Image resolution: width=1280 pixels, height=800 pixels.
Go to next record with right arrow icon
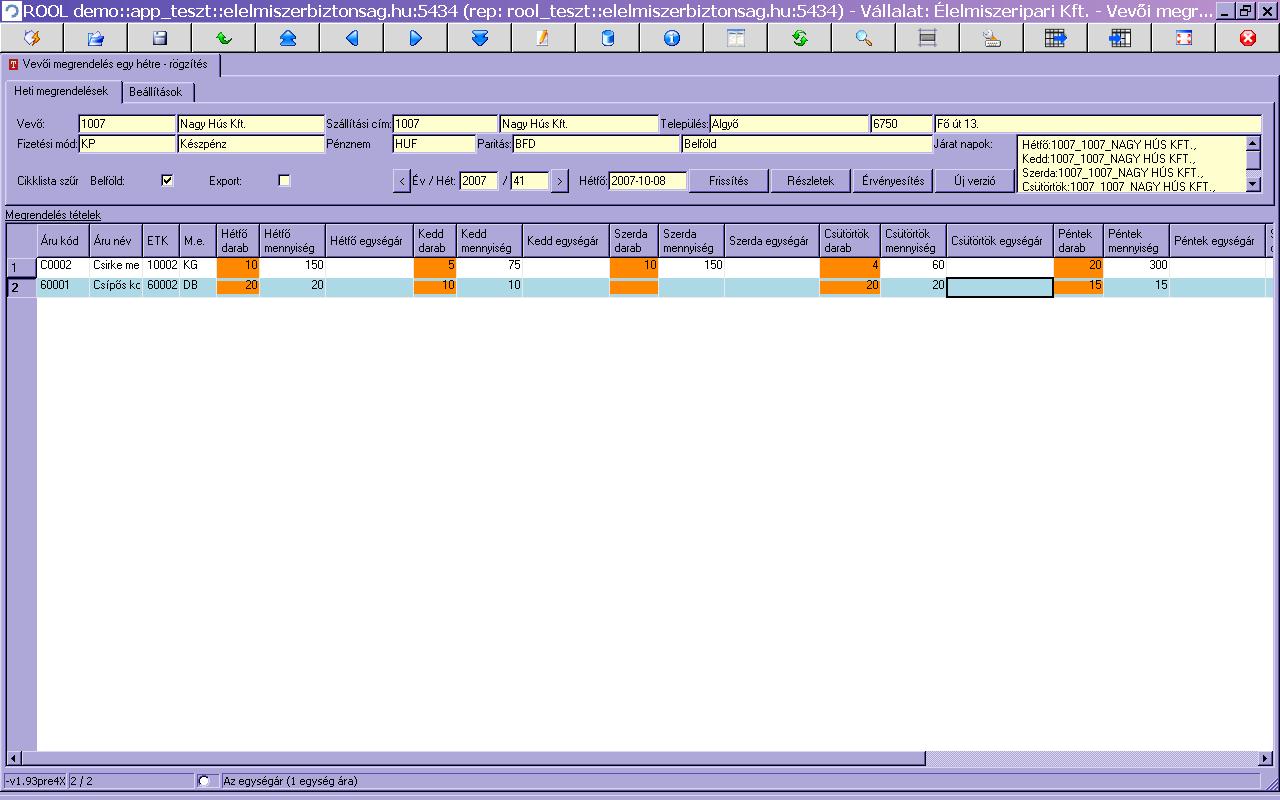415,38
